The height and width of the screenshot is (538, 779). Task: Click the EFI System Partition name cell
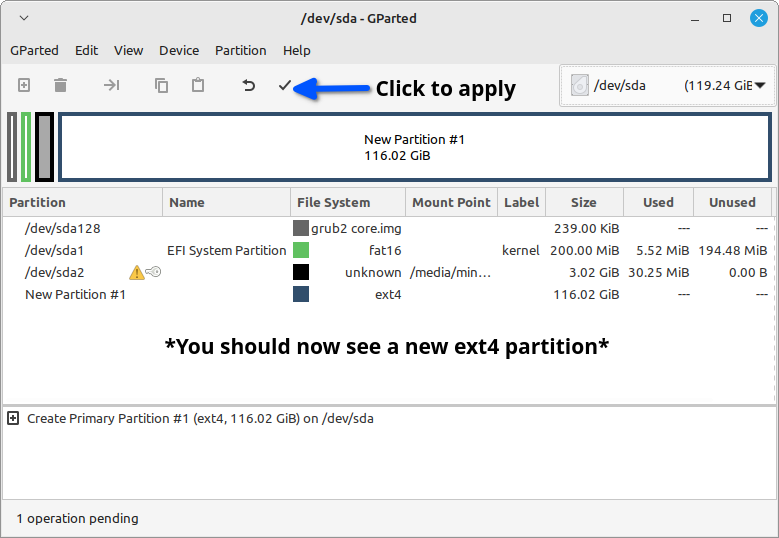pos(227,250)
